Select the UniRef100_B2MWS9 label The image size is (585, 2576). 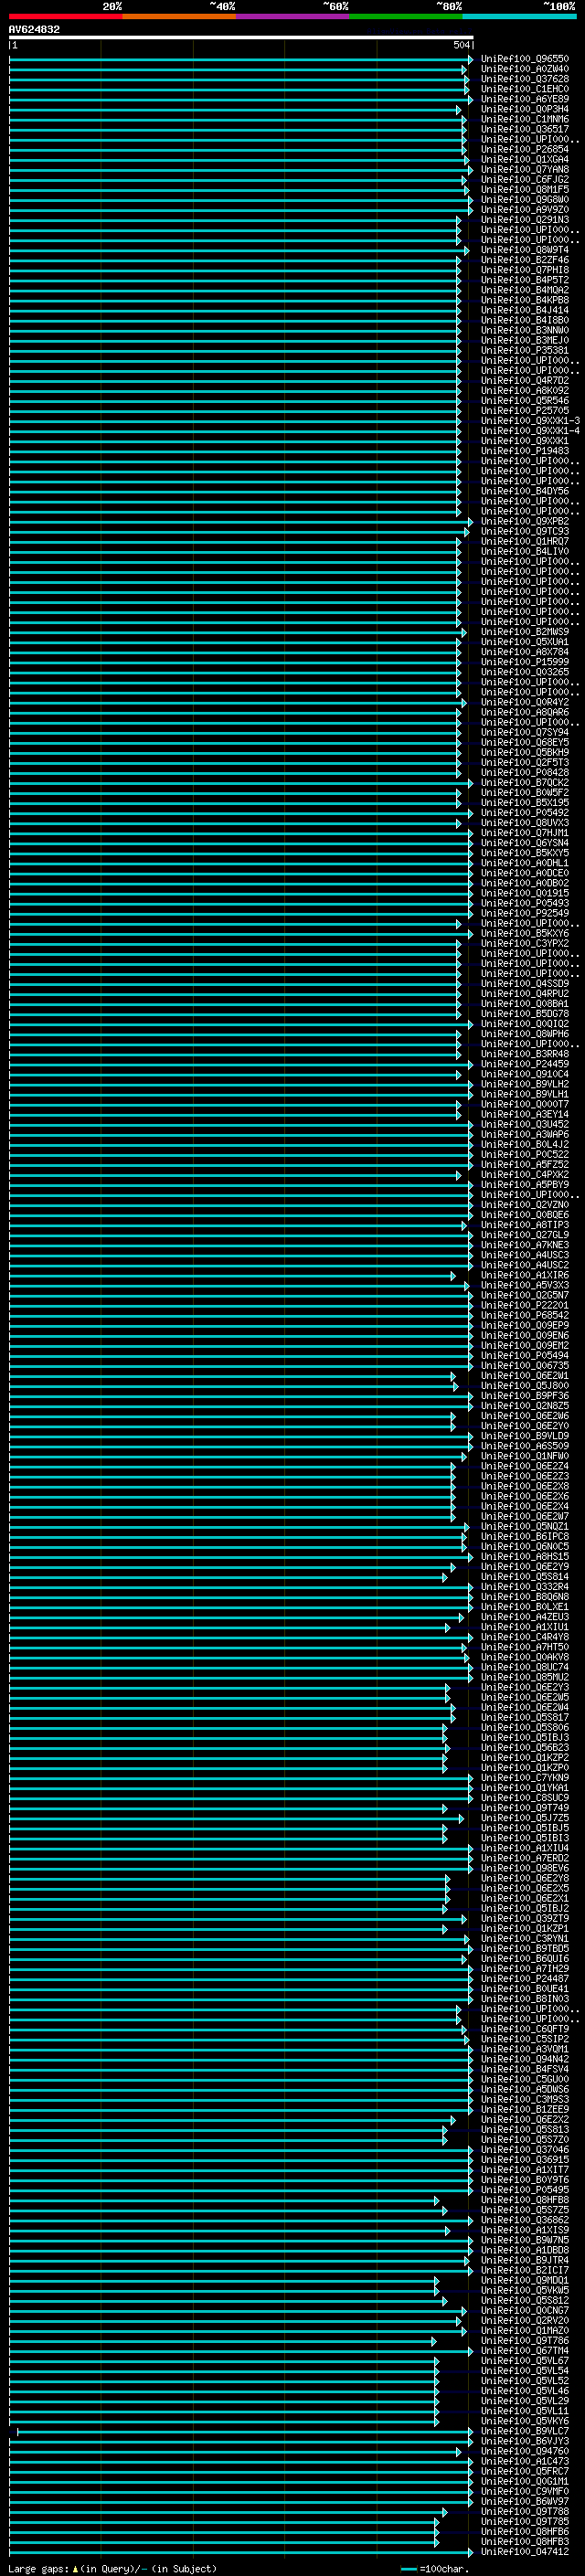point(525,631)
